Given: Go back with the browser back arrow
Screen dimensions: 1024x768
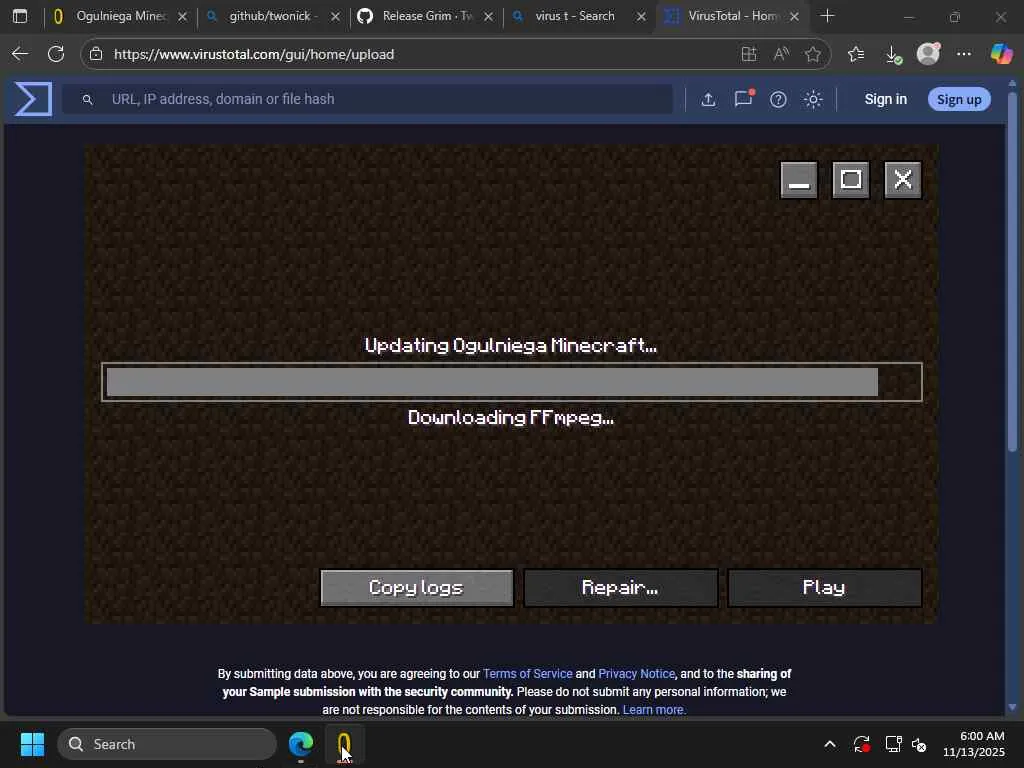Looking at the screenshot, I should click(20, 54).
